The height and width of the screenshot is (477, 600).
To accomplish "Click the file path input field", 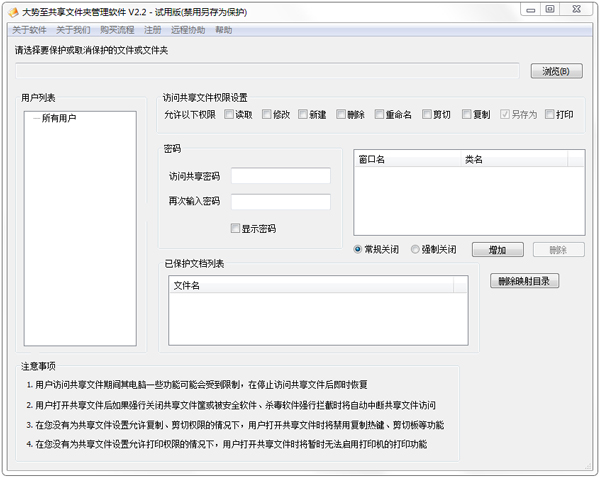I will coord(267,71).
